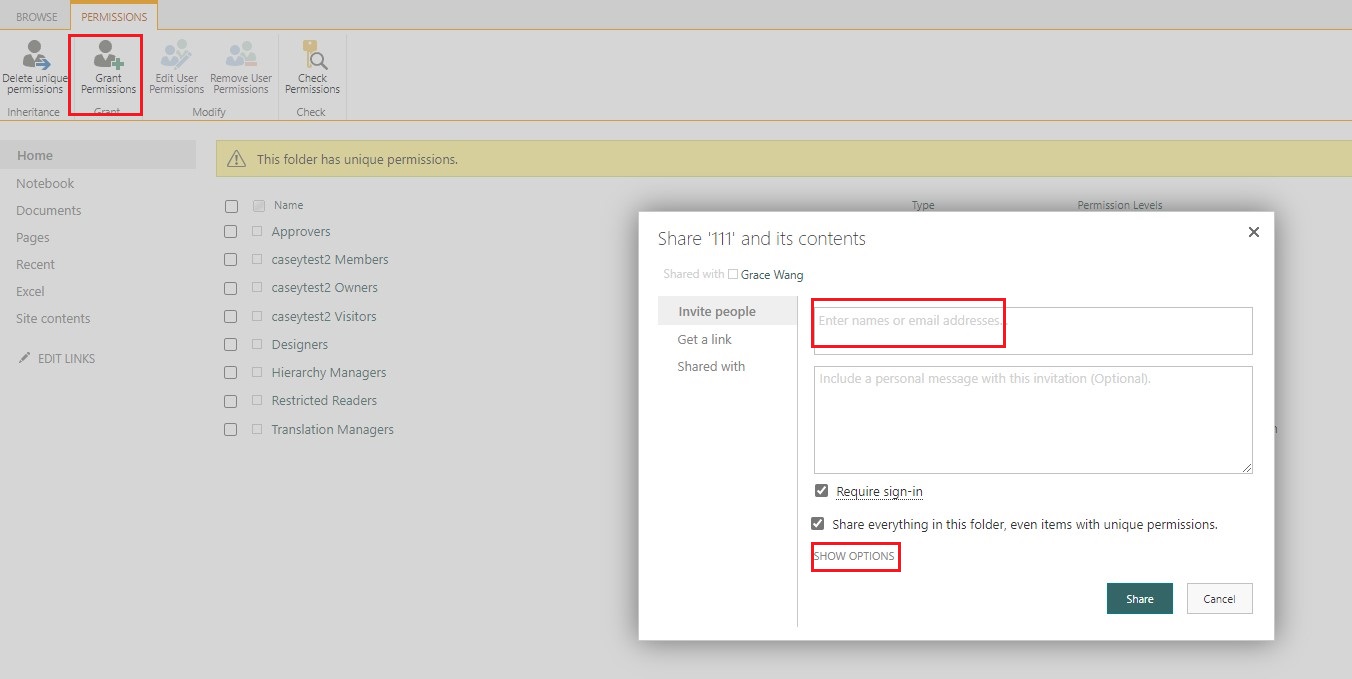Click the Name column header
The height and width of the screenshot is (679, 1352).
[288, 205]
